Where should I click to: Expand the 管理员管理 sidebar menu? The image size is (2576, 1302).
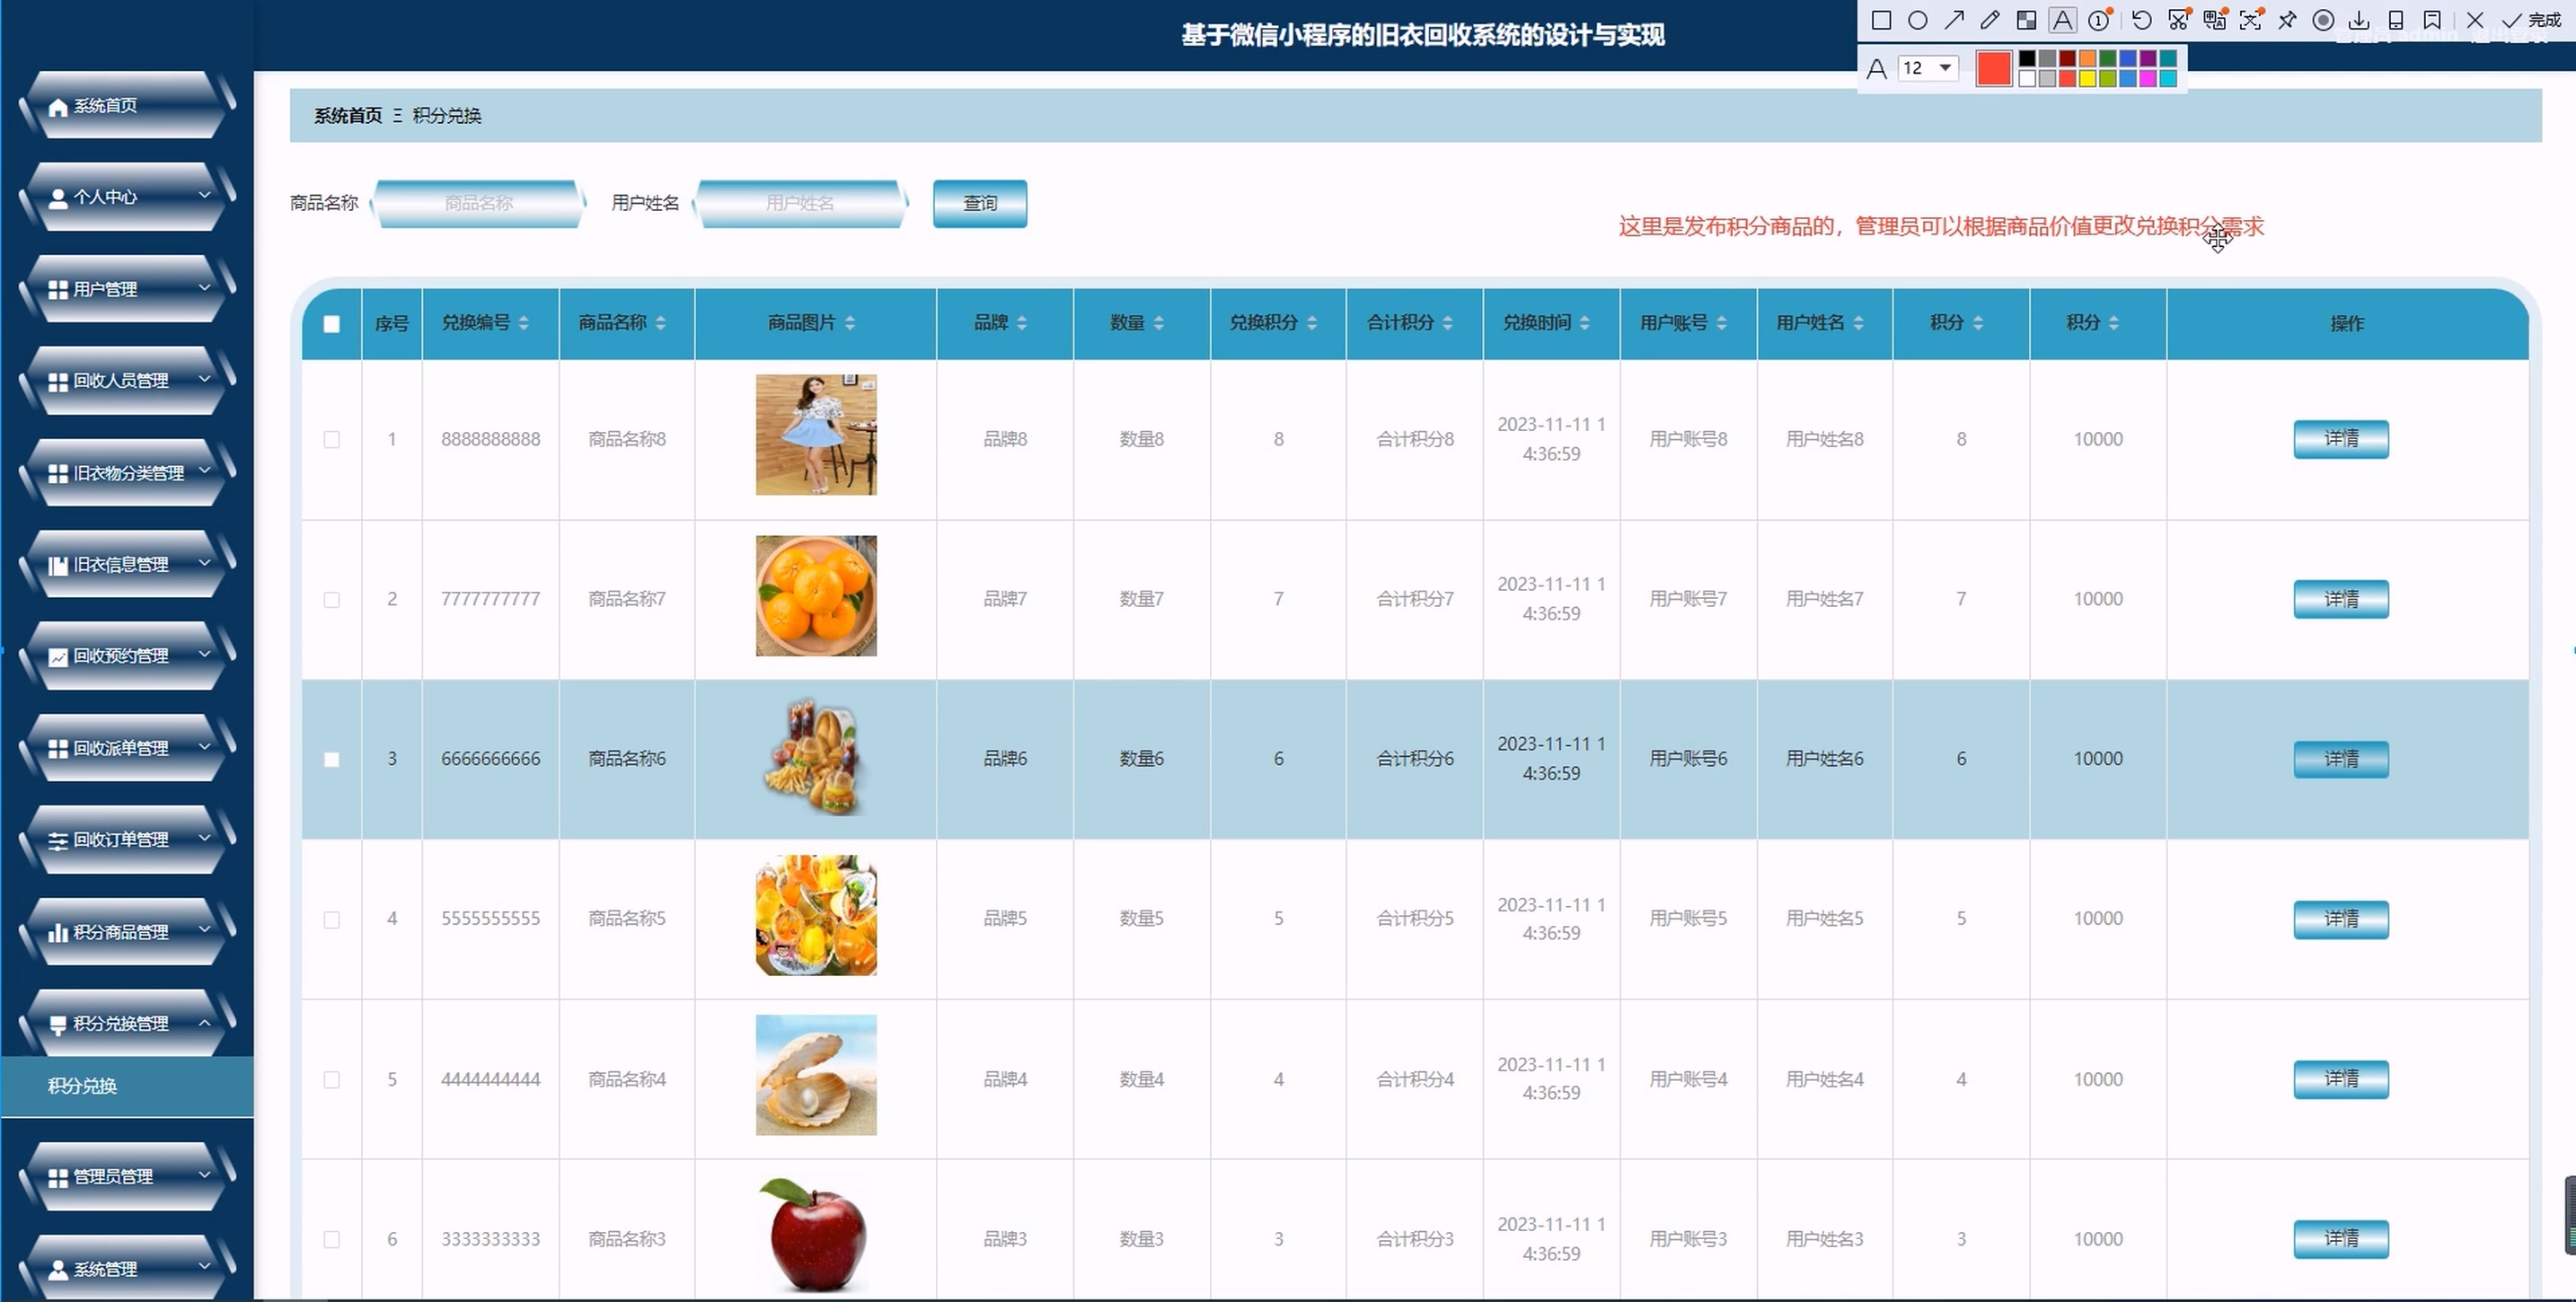(x=127, y=1177)
